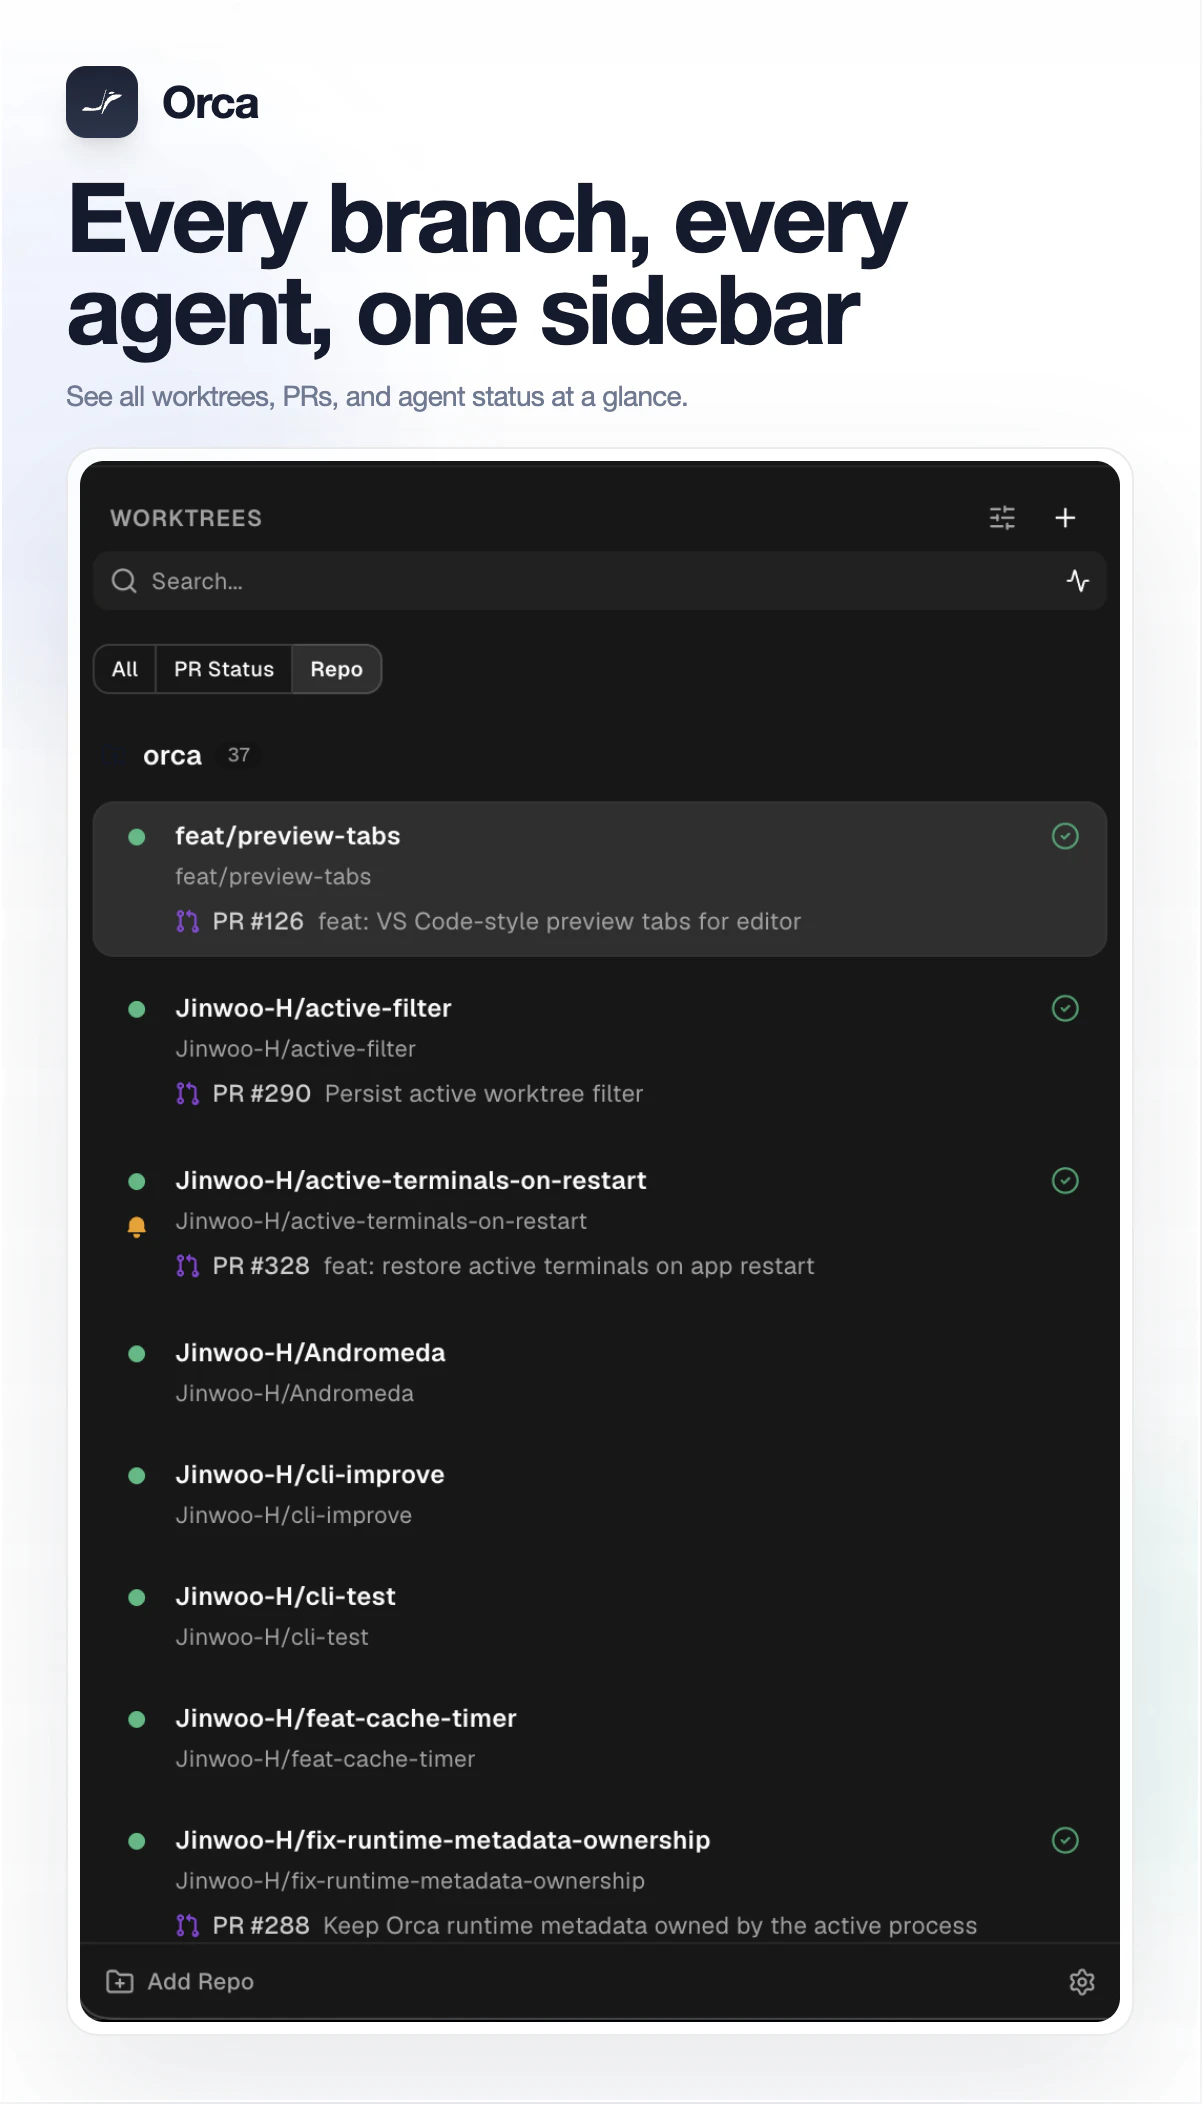Select the Jinwoo-H/feat-cache-timer worktree title

[346, 1718]
